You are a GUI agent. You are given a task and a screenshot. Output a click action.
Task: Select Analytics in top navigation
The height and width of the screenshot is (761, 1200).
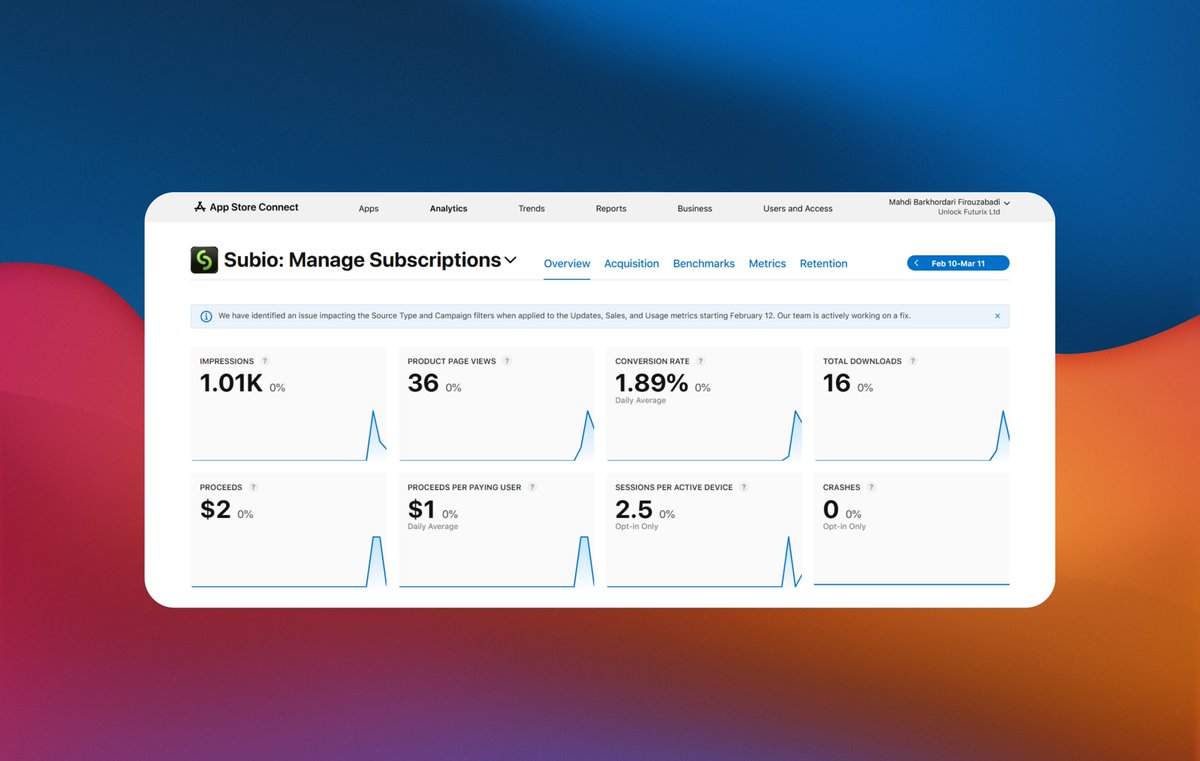point(448,209)
